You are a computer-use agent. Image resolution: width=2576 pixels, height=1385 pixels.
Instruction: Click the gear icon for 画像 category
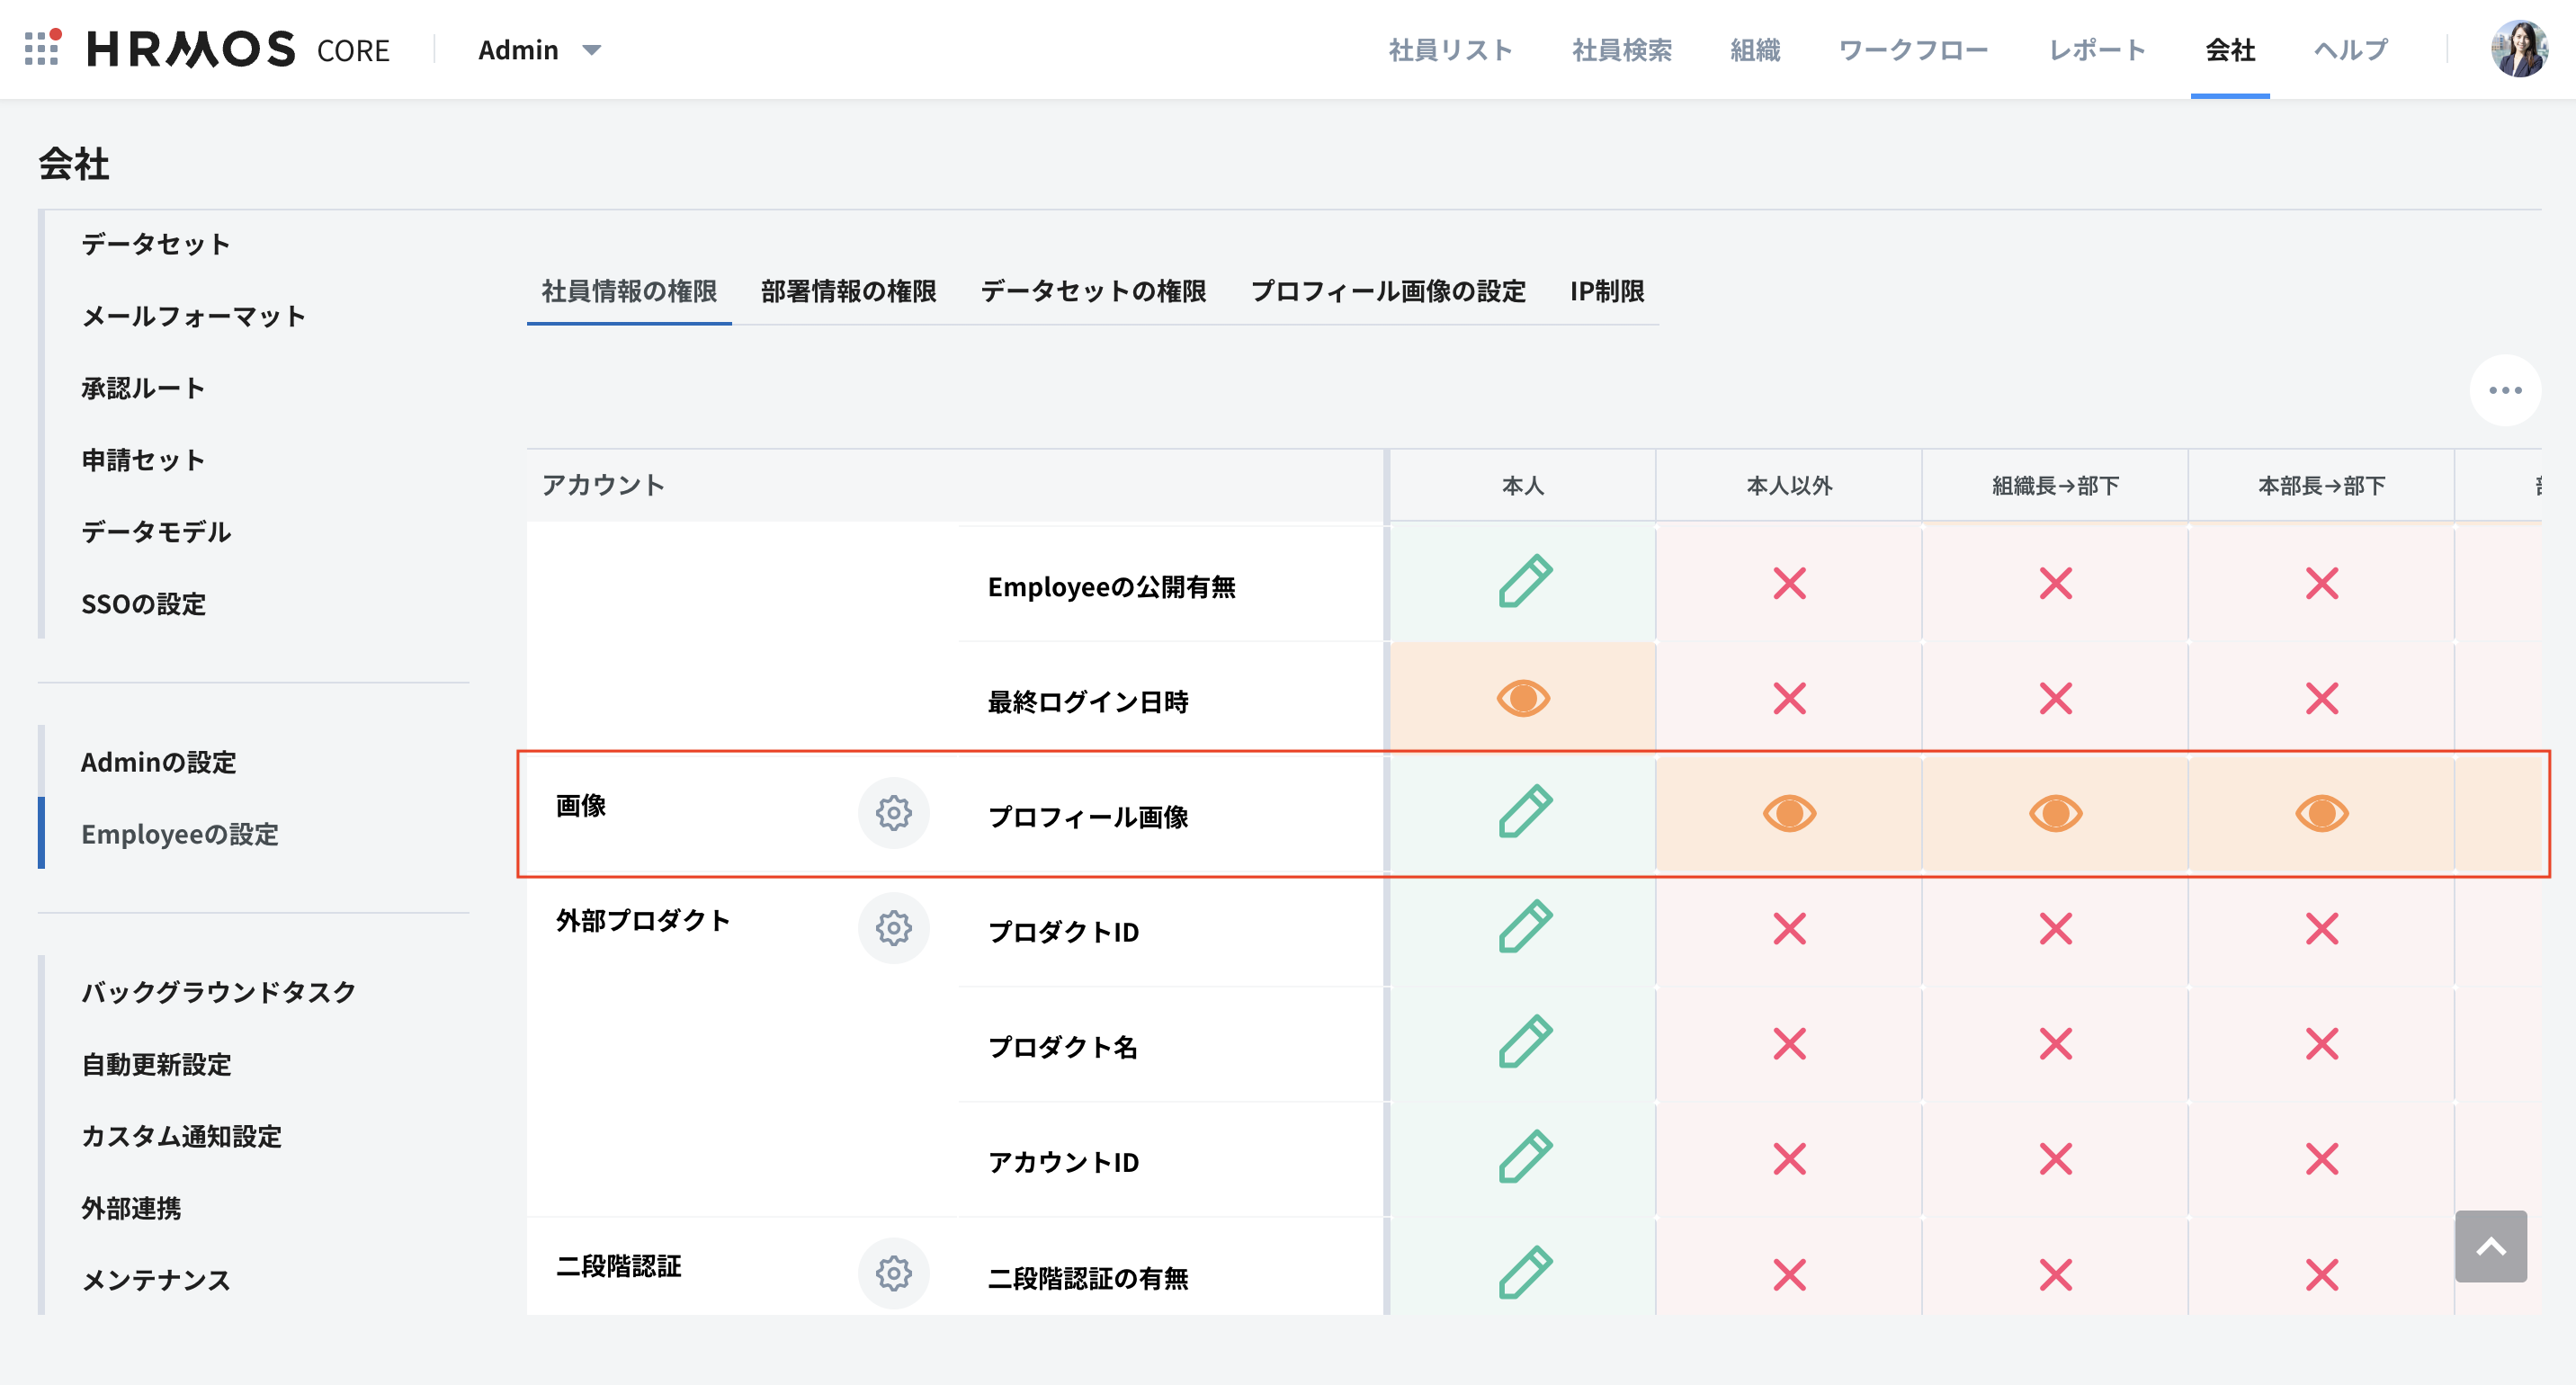pyautogui.click(x=893, y=813)
